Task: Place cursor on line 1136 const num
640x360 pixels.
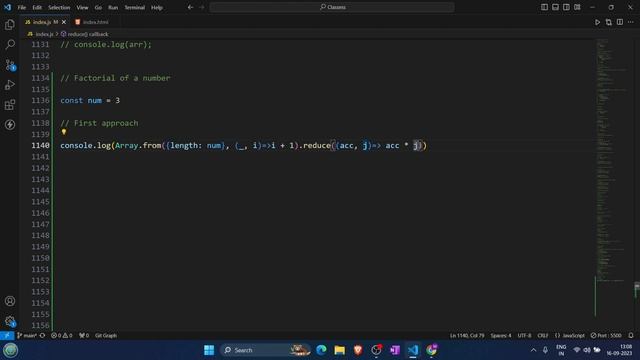Action: coord(90,100)
